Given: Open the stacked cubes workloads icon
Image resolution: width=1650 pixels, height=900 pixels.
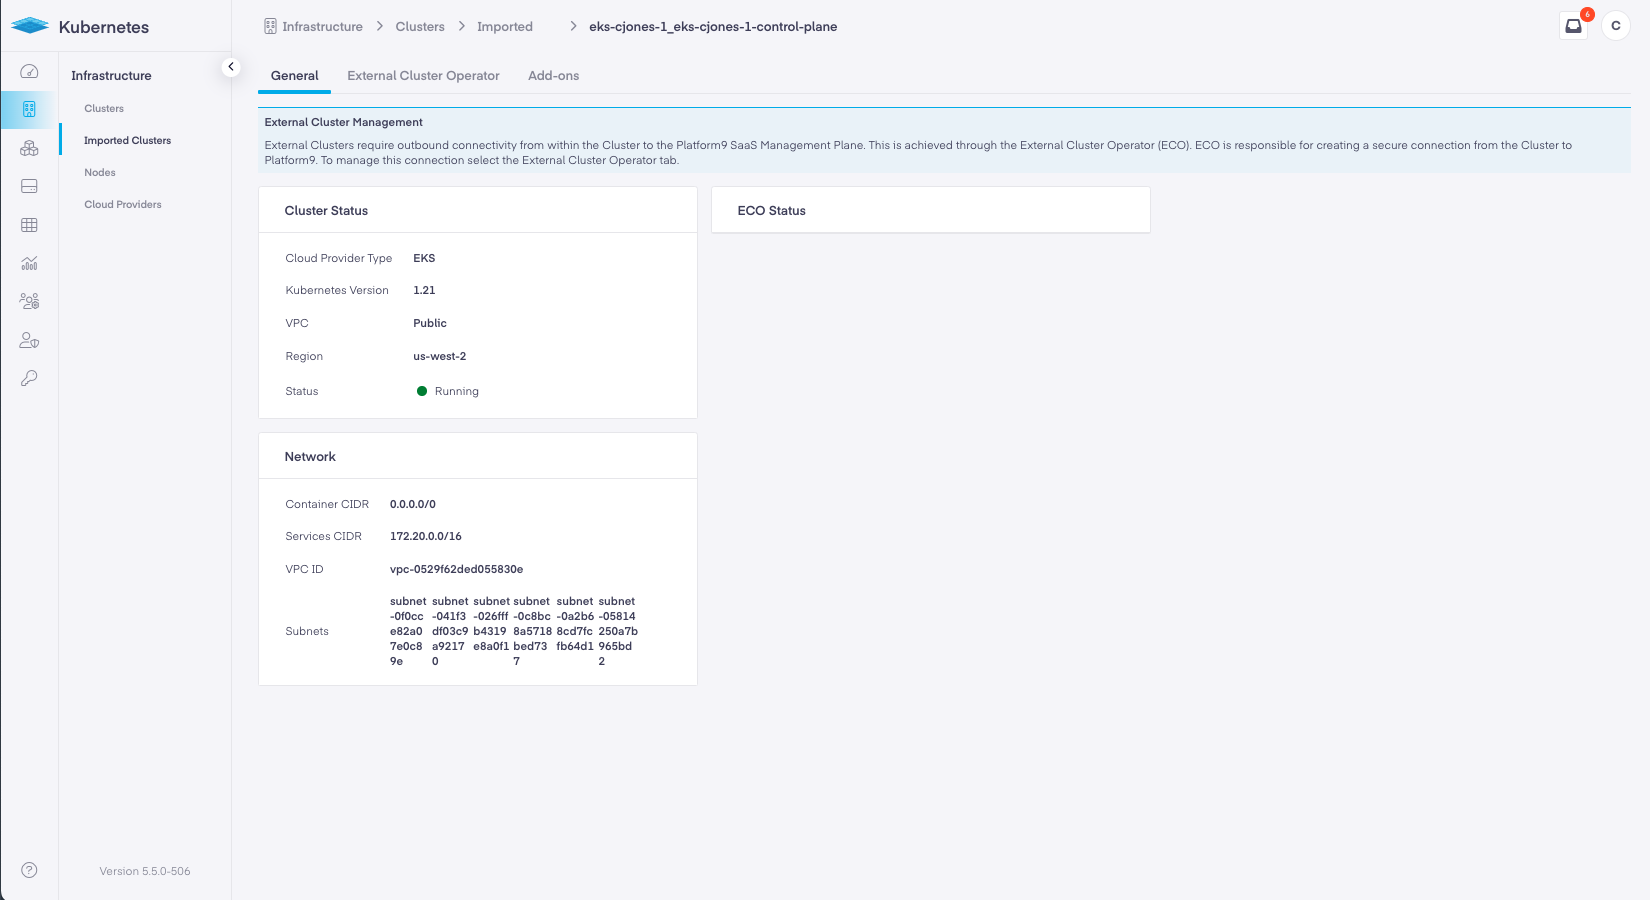Looking at the screenshot, I should tap(29, 148).
